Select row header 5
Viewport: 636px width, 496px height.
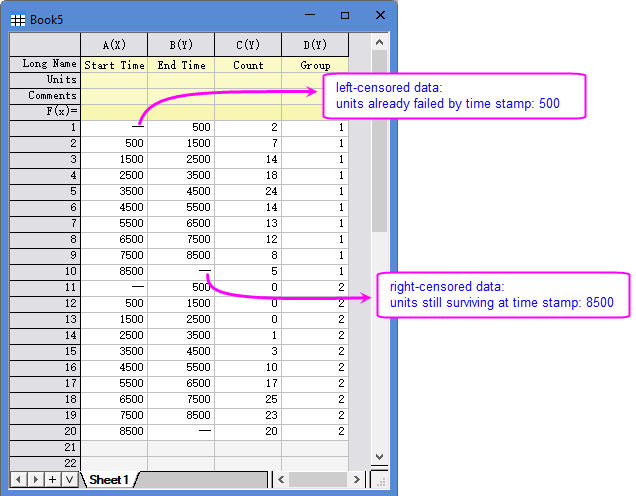(x=45, y=191)
